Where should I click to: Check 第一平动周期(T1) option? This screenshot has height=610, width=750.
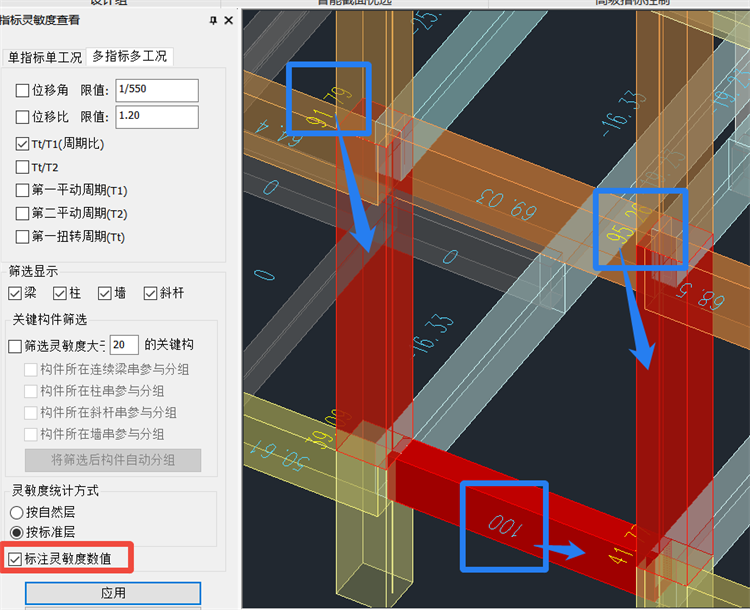(23, 190)
